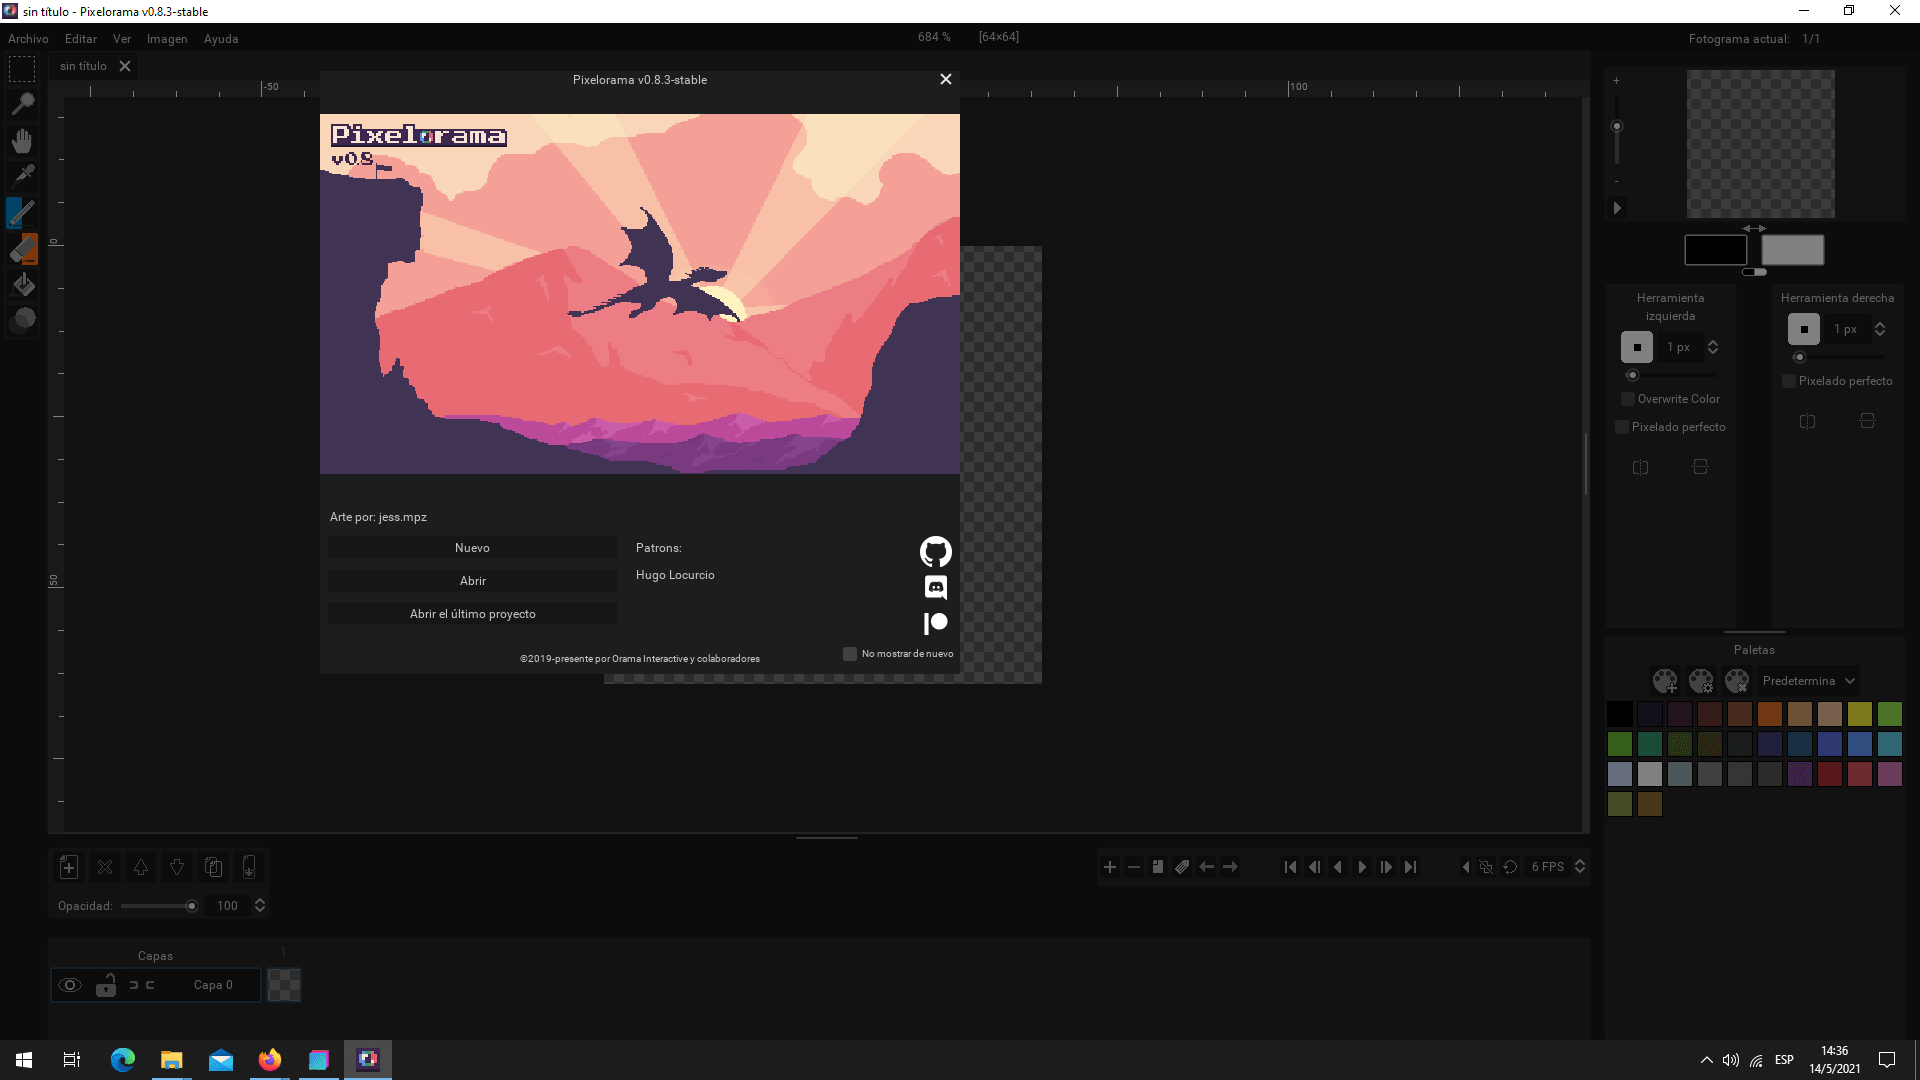This screenshot has width=1920, height=1080.
Task: Select the rectangular selection tool
Action: tap(22, 69)
